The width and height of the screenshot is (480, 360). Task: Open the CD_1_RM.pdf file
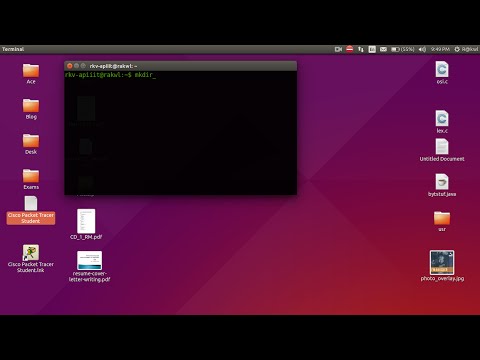tap(86, 221)
